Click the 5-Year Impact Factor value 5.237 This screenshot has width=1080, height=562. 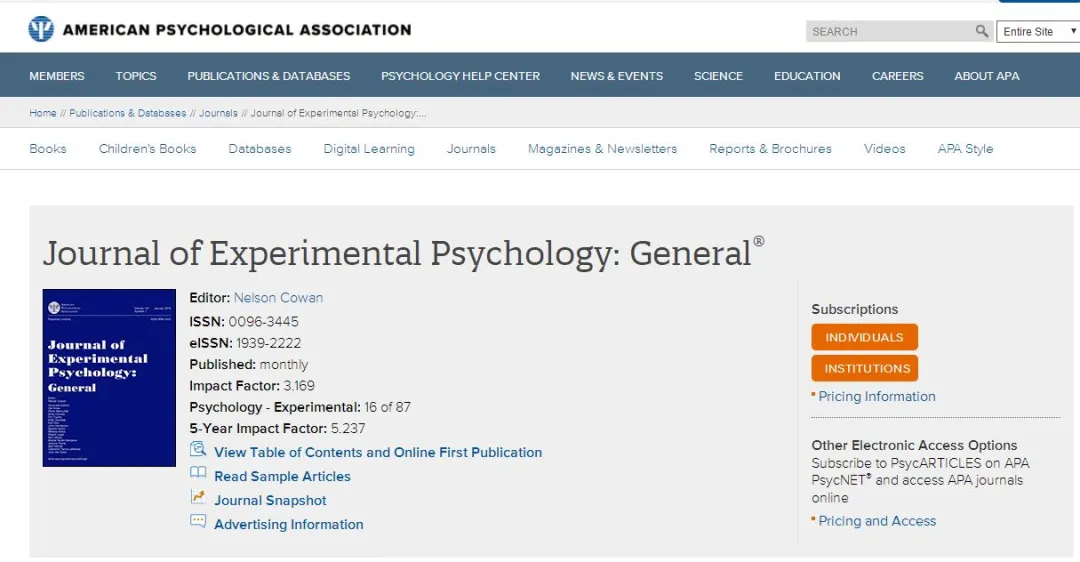(x=348, y=428)
